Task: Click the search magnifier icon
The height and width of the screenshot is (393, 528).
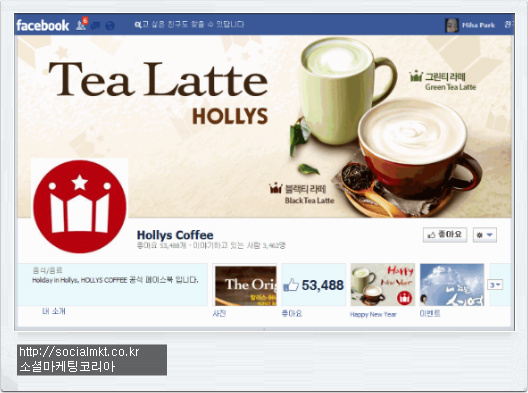Action: (138, 25)
